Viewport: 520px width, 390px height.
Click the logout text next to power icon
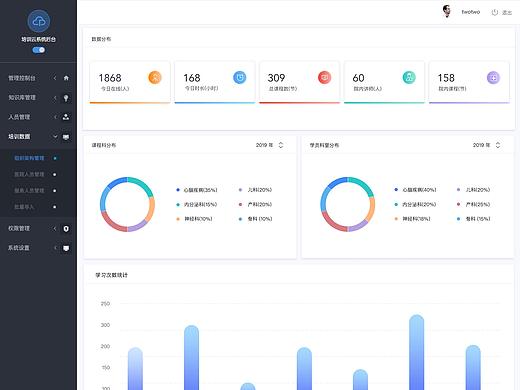pos(507,12)
